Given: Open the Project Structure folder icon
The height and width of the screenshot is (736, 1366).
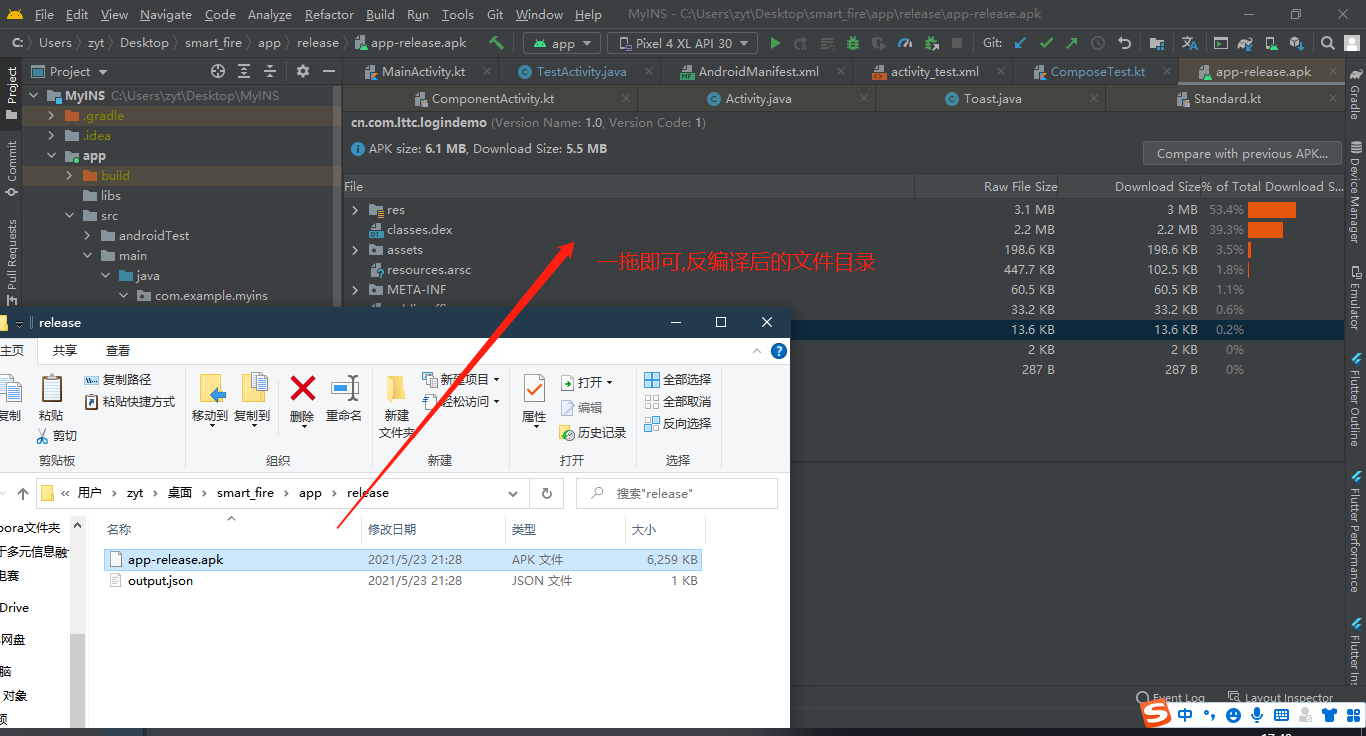Looking at the screenshot, I should [x=1157, y=43].
